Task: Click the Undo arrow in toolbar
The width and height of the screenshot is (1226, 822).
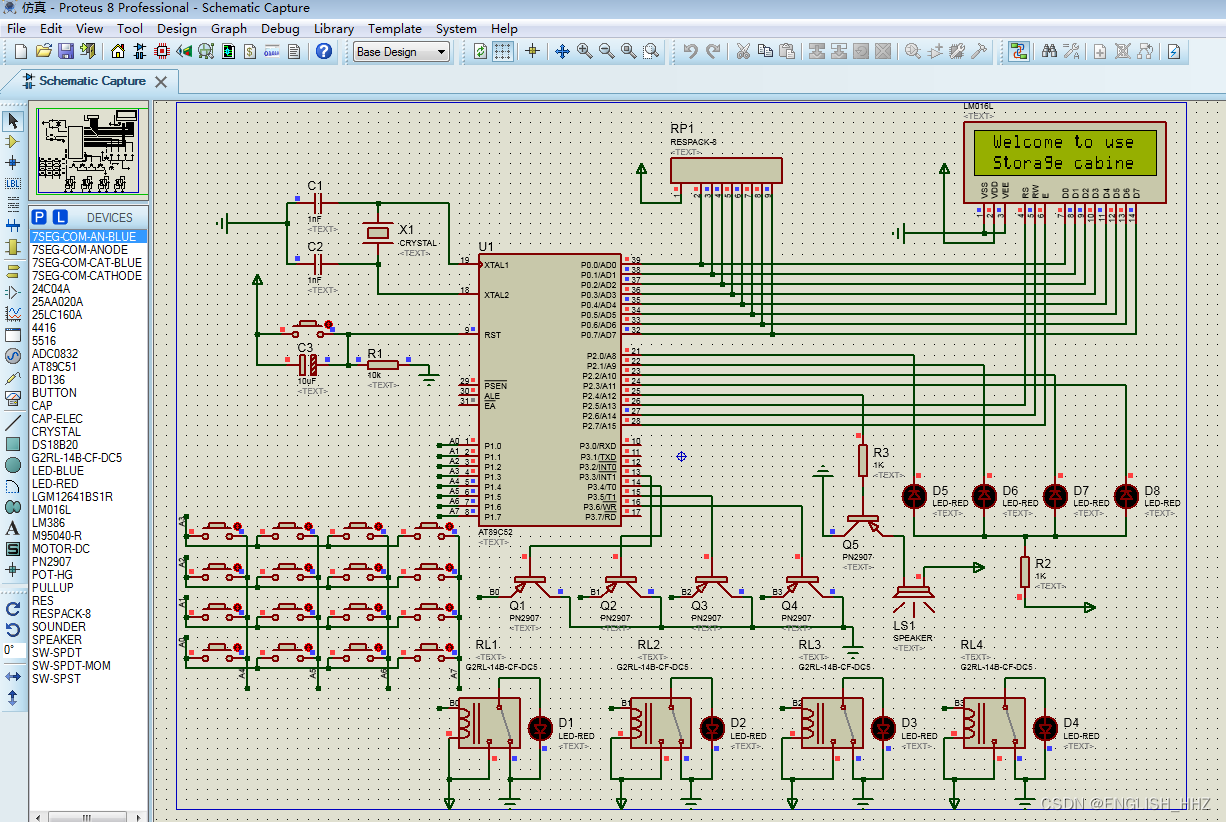Action: (690, 51)
